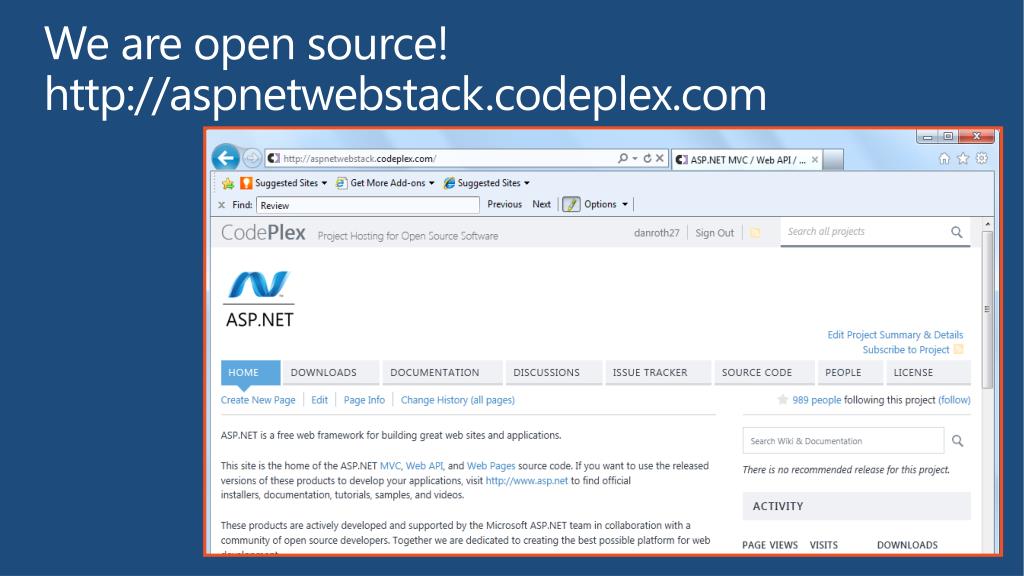
Task: Open the ISSUE TRACKER tab
Action: coord(650,372)
